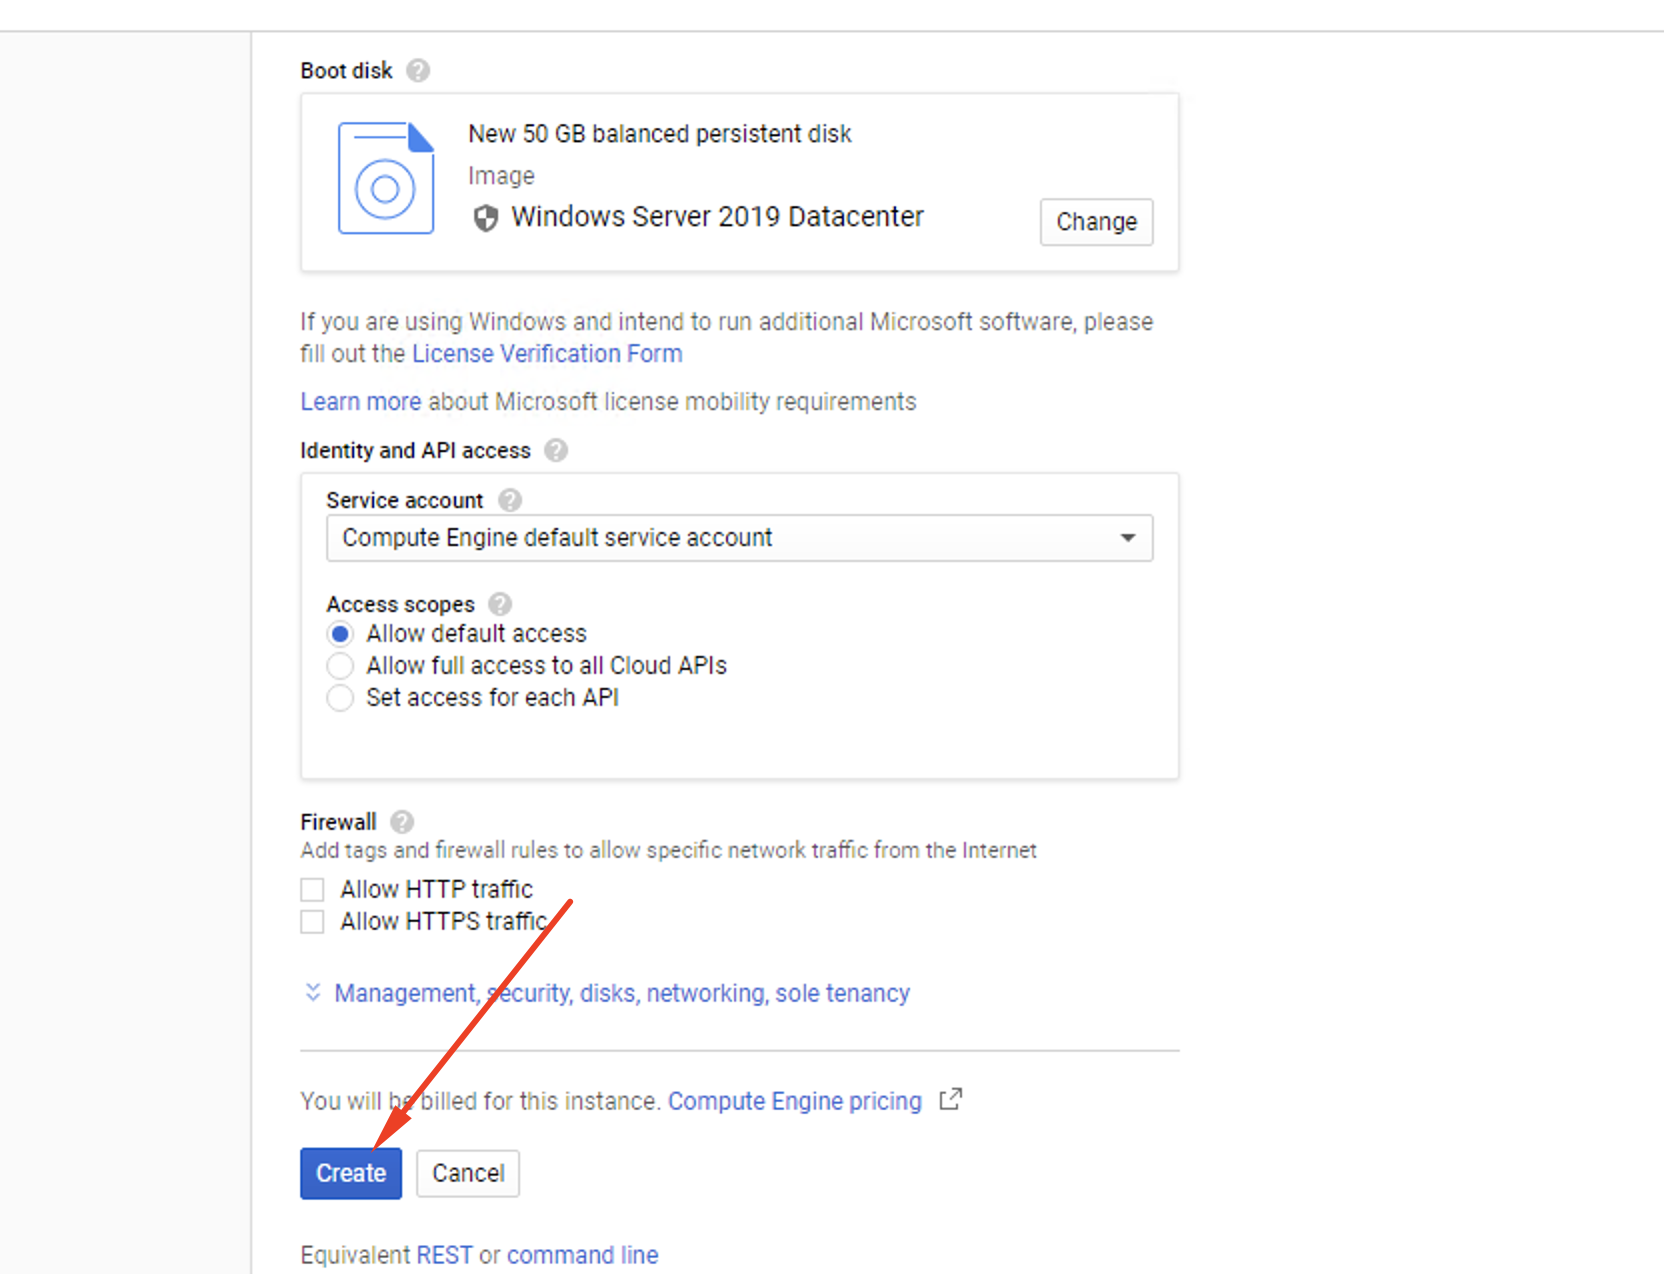This screenshot has height=1274, width=1664.
Task: Open the Firewall help icon
Action: [x=402, y=822]
